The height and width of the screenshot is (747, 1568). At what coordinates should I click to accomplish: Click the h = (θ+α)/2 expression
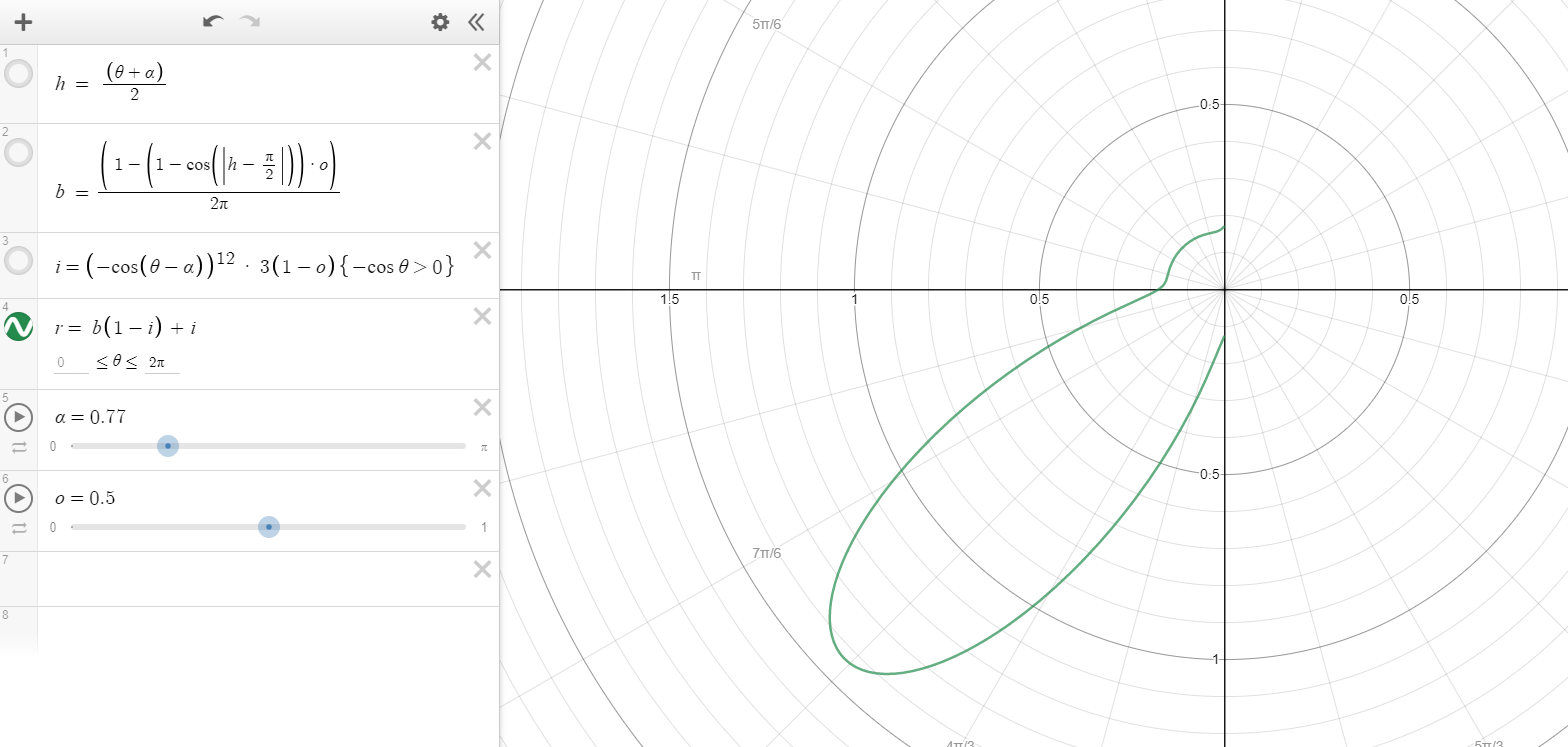coord(110,83)
